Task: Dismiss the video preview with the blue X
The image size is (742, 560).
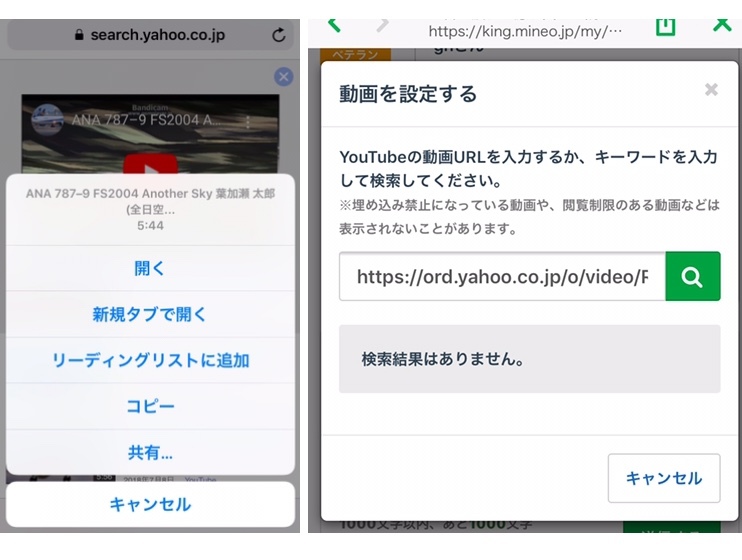Action: pyautogui.click(x=283, y=77)
